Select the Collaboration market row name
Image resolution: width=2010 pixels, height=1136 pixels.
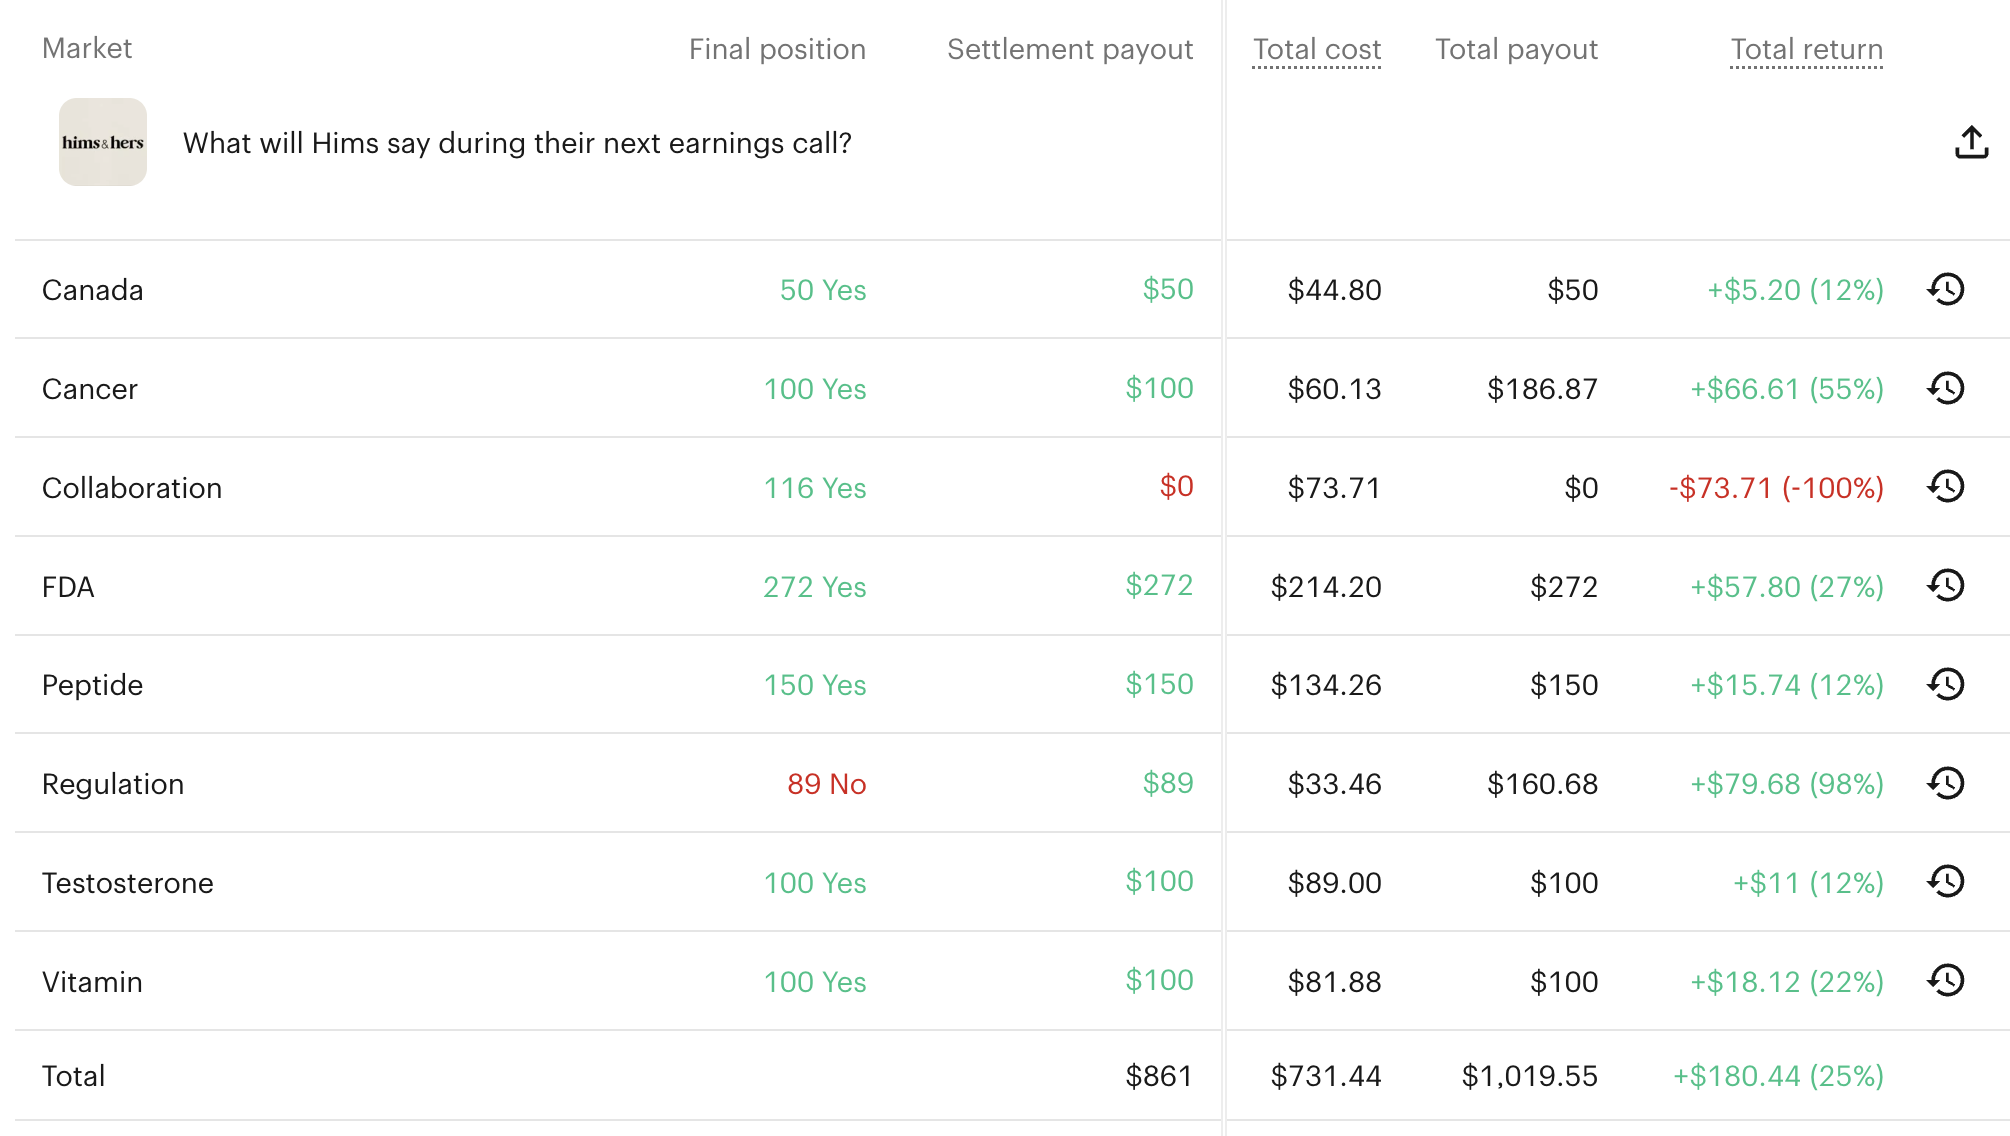coord(132,488)
